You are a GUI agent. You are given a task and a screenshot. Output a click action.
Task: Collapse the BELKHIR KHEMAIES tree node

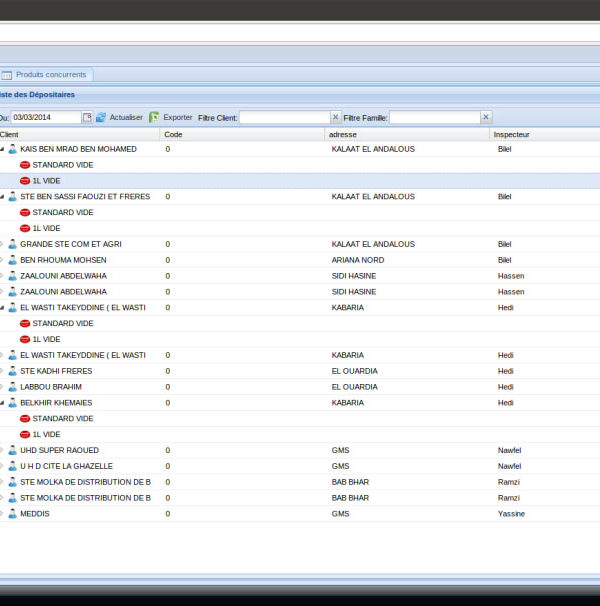coord(3,403)
